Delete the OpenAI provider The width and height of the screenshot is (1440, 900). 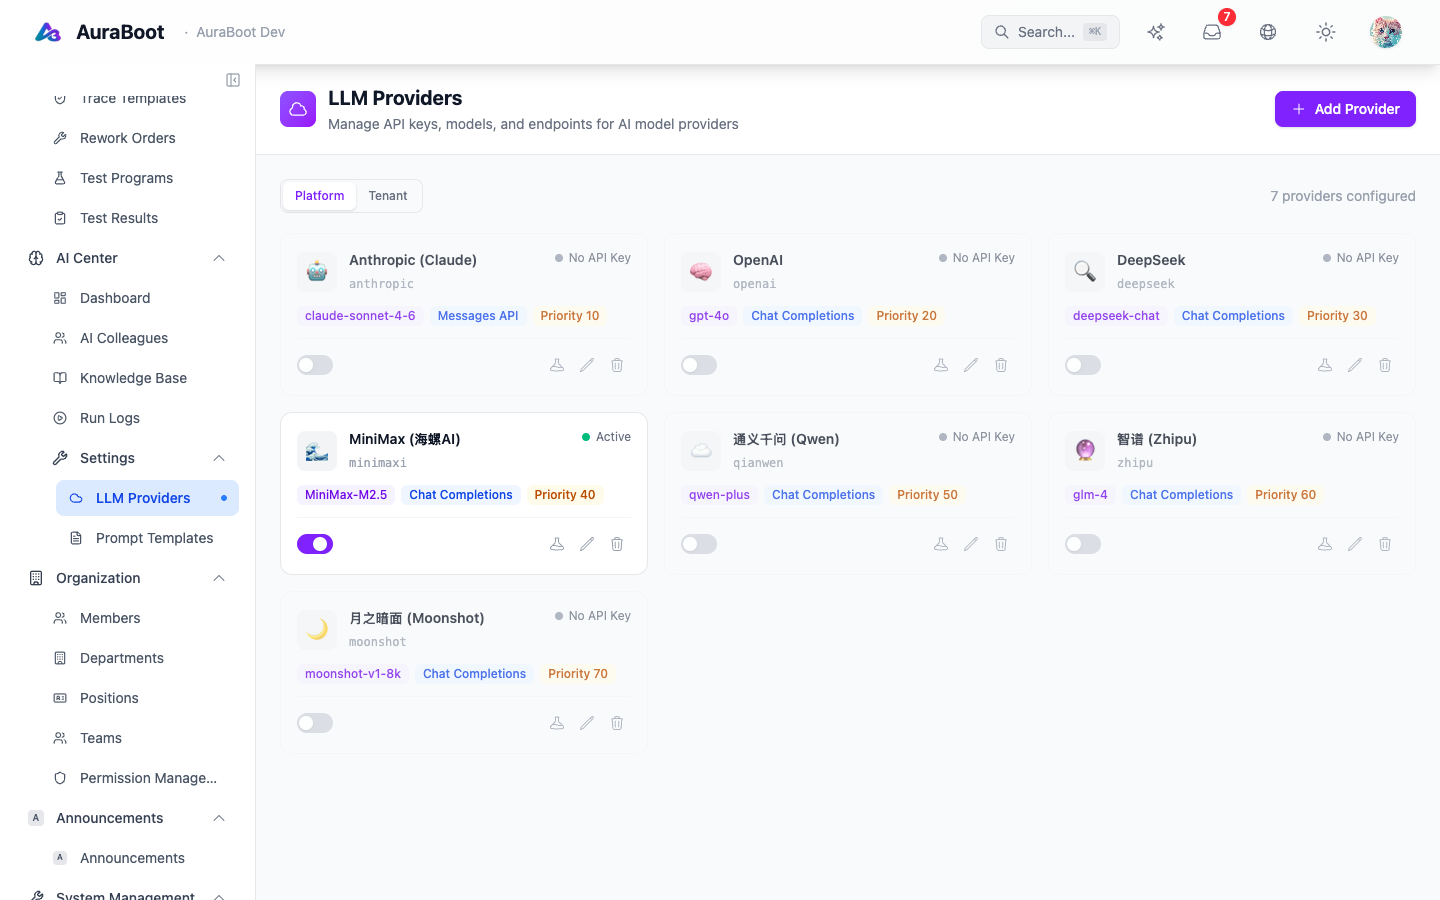(1001, 365)
